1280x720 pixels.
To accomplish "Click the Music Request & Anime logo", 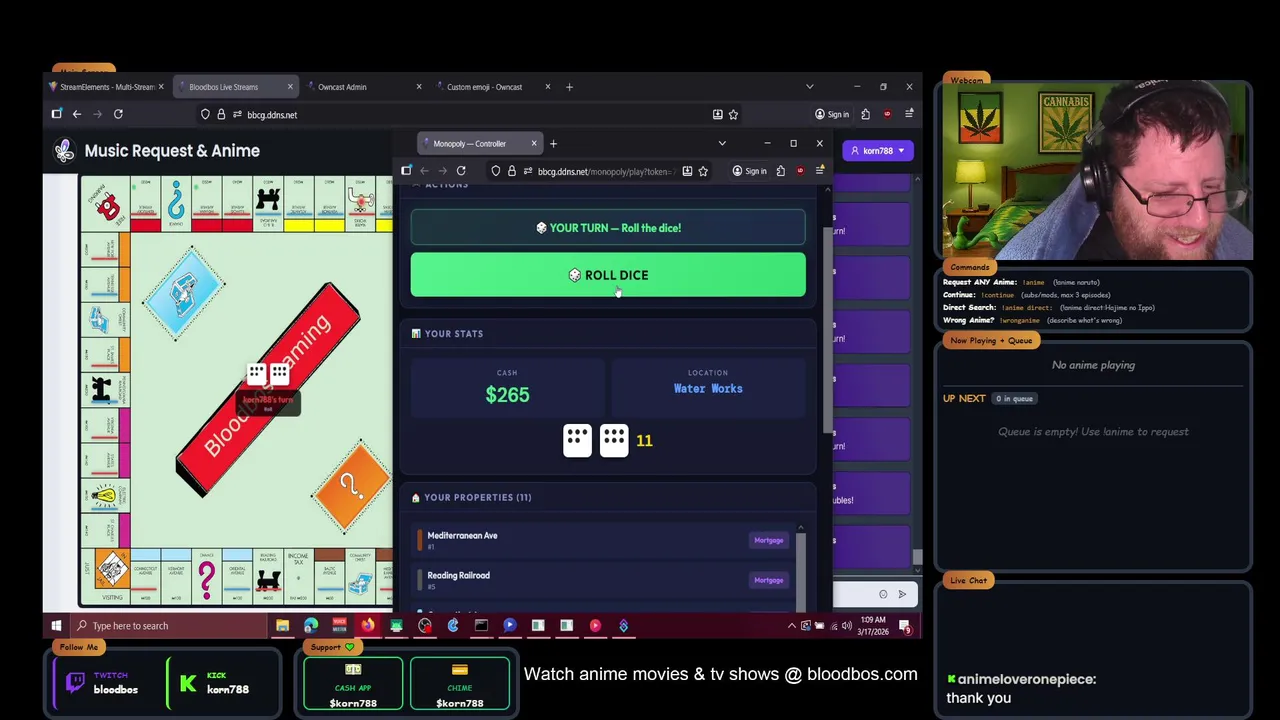I will coord(65,151).
